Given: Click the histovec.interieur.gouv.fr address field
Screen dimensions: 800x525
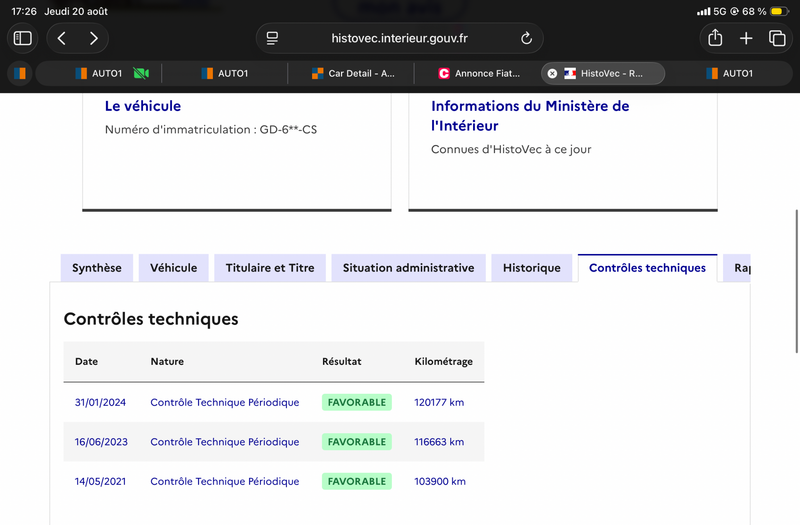Looking at the screenshot, I should click(x=399, y=38).
